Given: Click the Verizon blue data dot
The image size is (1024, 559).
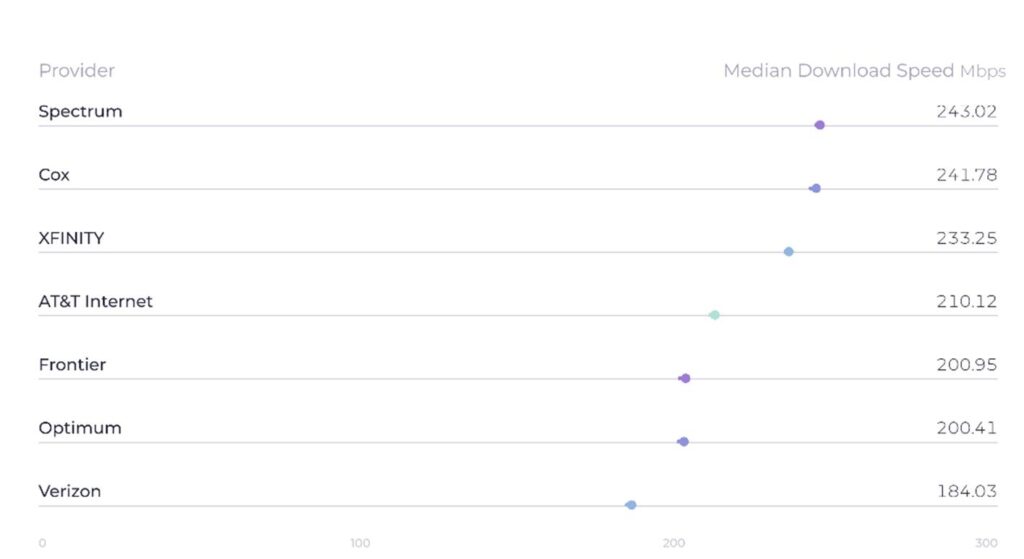Looking at the screenshot, I should [631, 505].
